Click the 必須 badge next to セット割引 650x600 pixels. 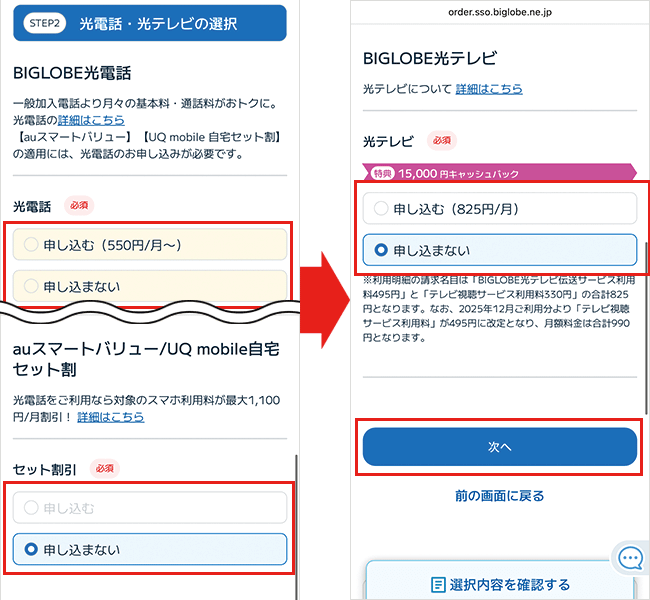click(x=104, y=468)
